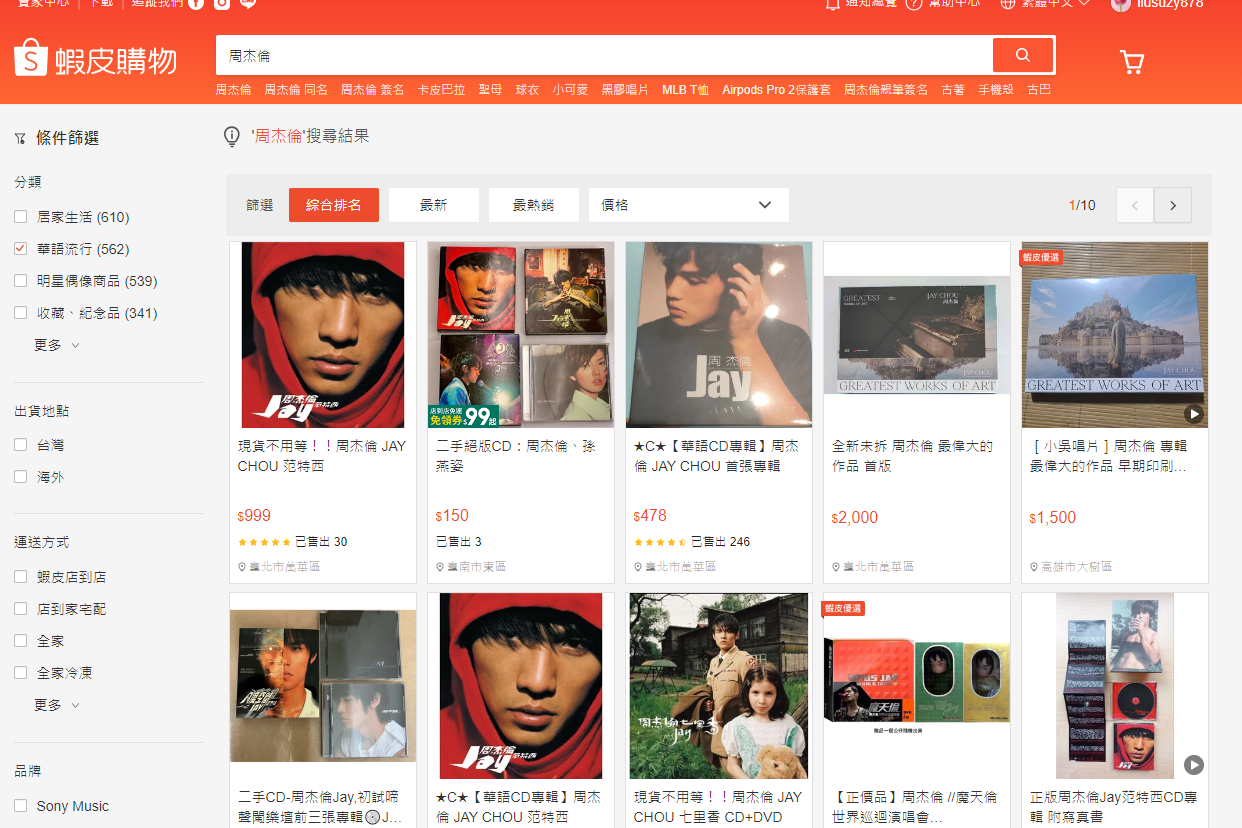
Task: Open thumbnail of 二手CD-周杰倫Jay 前三張專輯
Action: click(323, 686)
